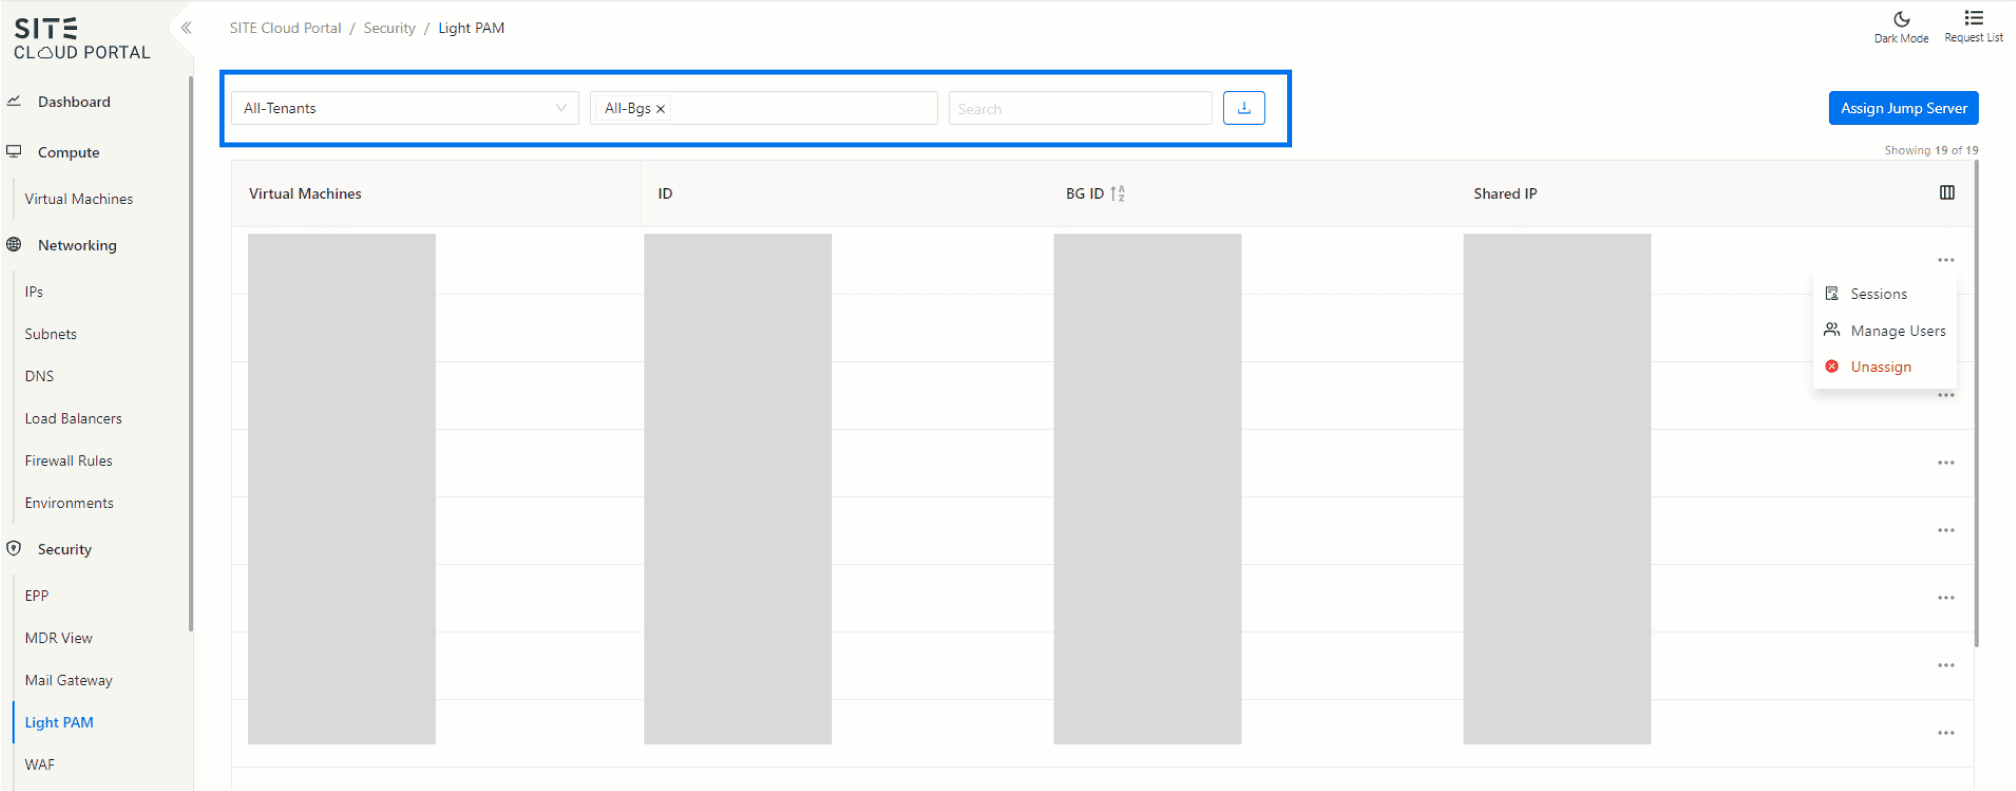Click the red Unassign icon

click(x=1832, y=367)
